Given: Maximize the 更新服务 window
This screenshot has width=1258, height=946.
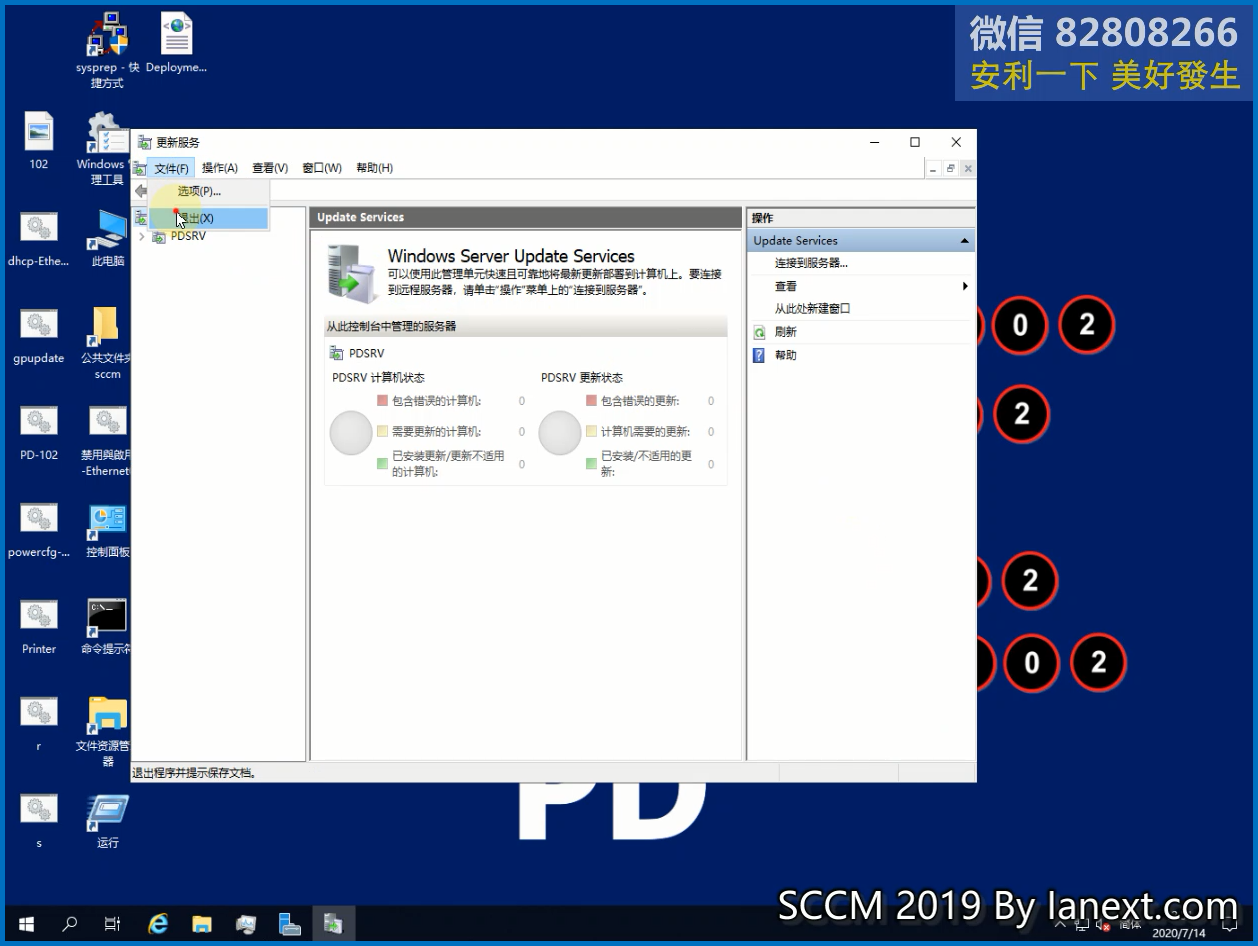Looking at the screenshot, I should pos(915,142).
